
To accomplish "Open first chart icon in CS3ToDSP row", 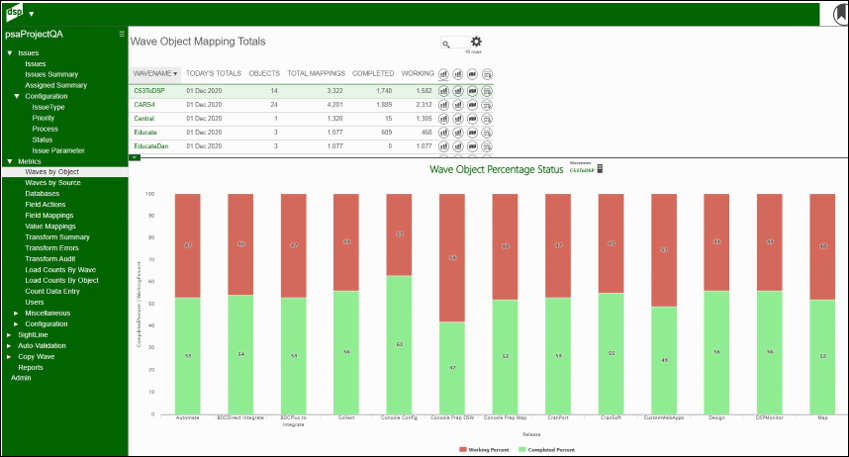I will tap(443, 91).
